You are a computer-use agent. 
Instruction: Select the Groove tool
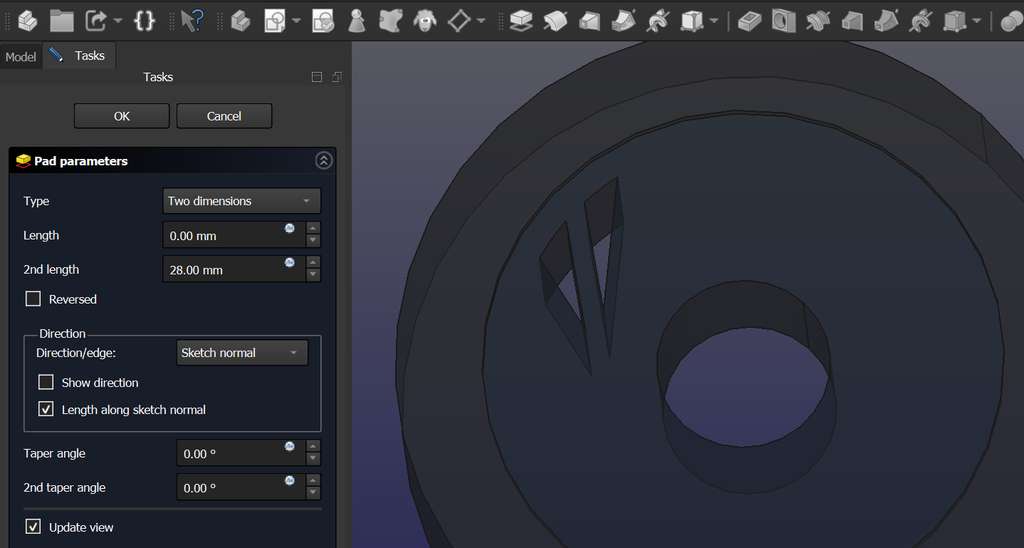tap(818, 21)
